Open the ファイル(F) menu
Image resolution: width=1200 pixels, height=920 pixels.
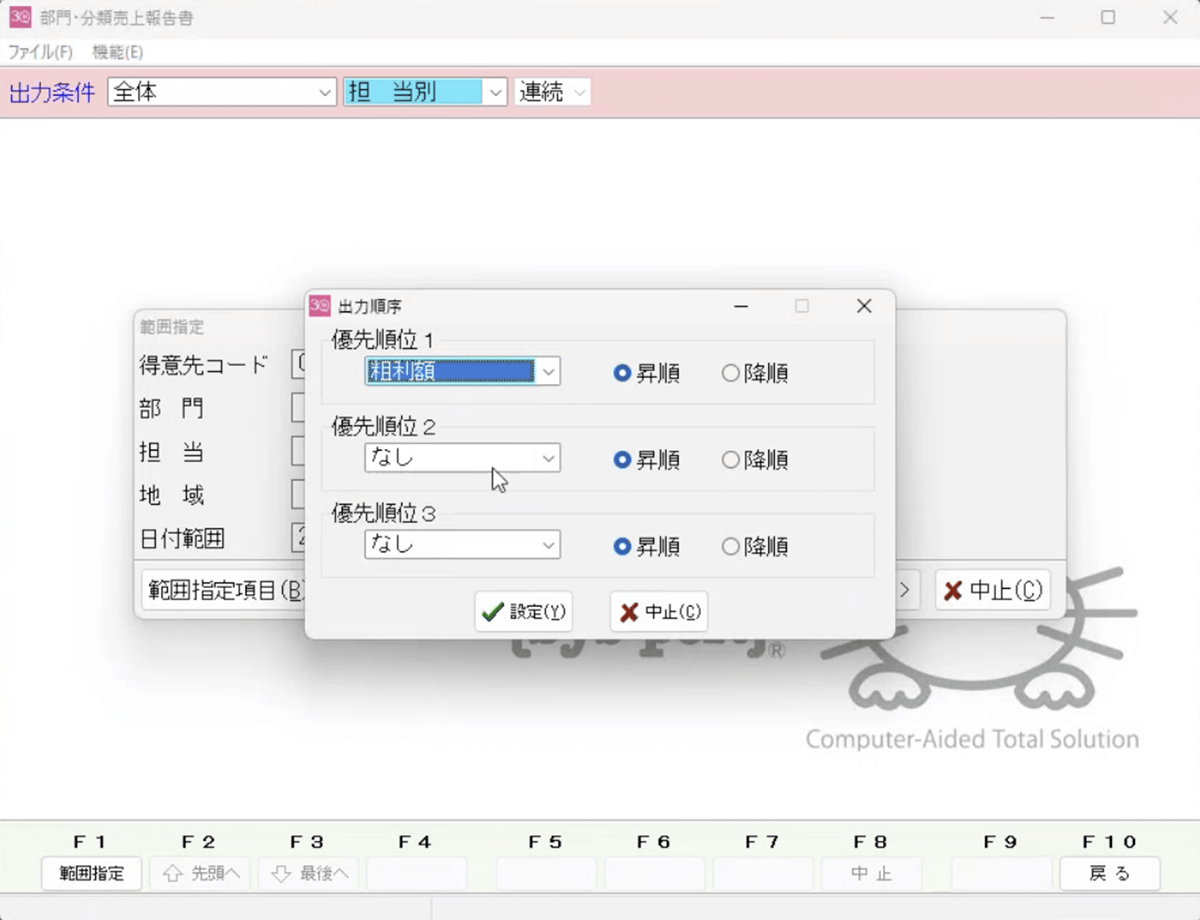point(40,52)
